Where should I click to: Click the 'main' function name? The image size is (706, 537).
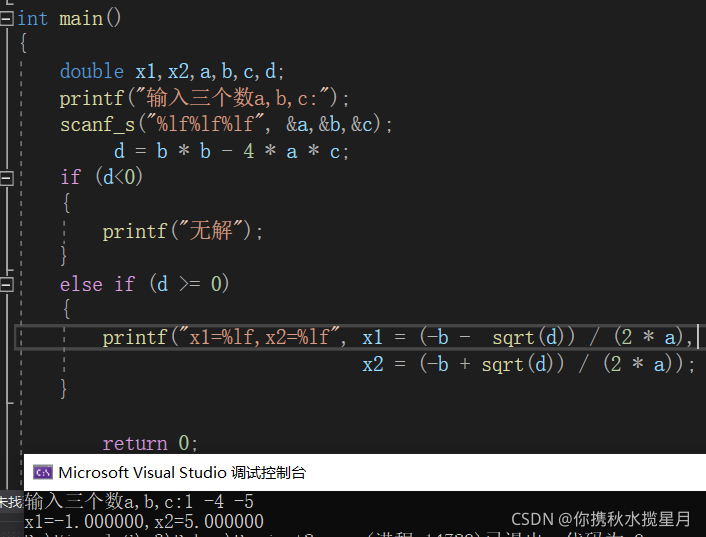point(81,19)
